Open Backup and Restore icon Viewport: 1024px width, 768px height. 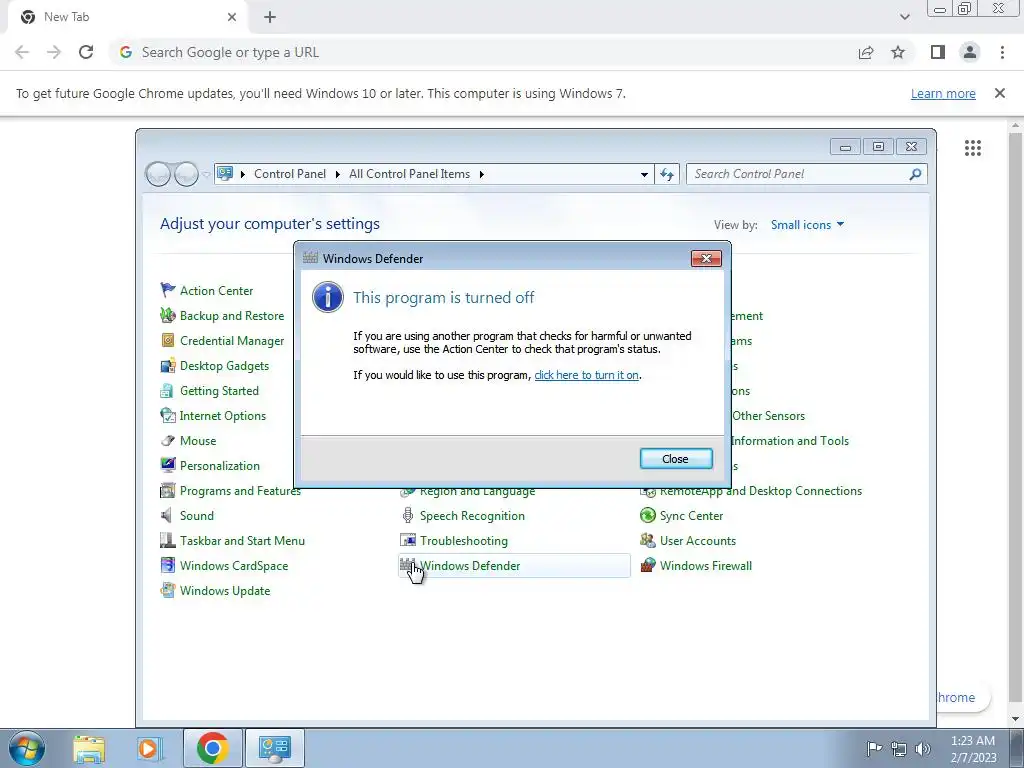point(168,315)
